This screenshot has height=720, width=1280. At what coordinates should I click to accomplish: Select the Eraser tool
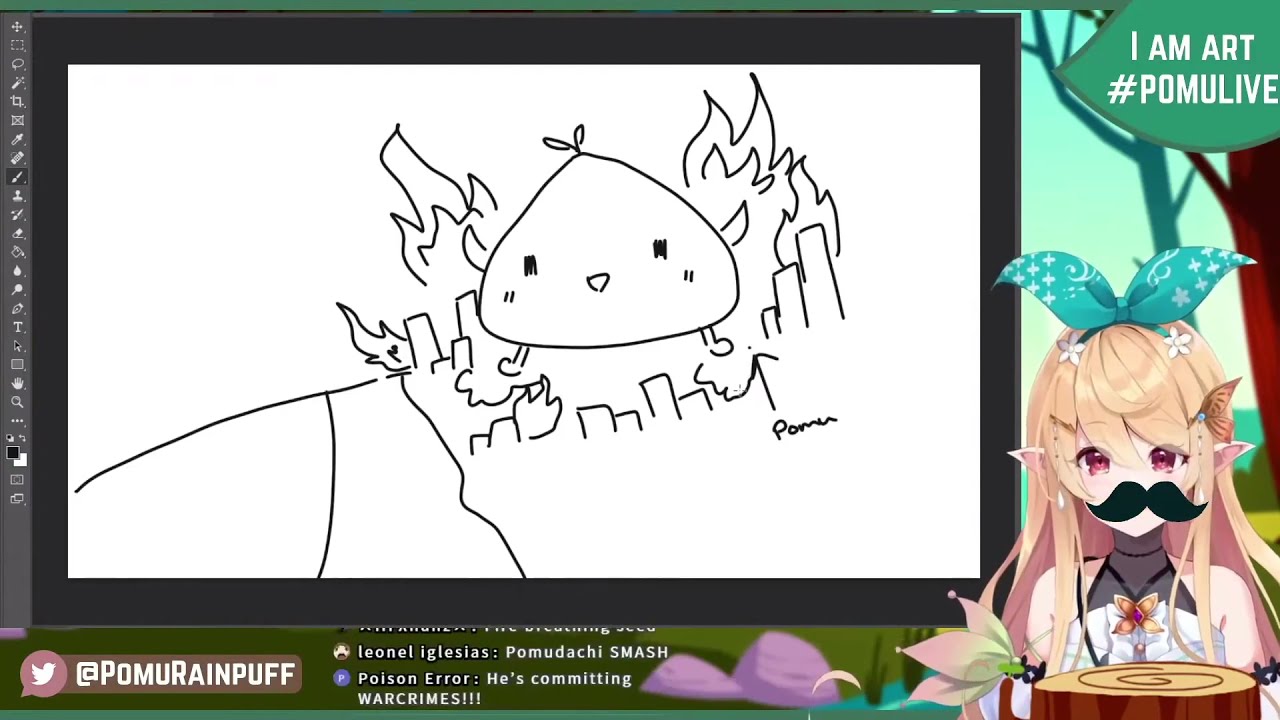click(x=18, y=233)
